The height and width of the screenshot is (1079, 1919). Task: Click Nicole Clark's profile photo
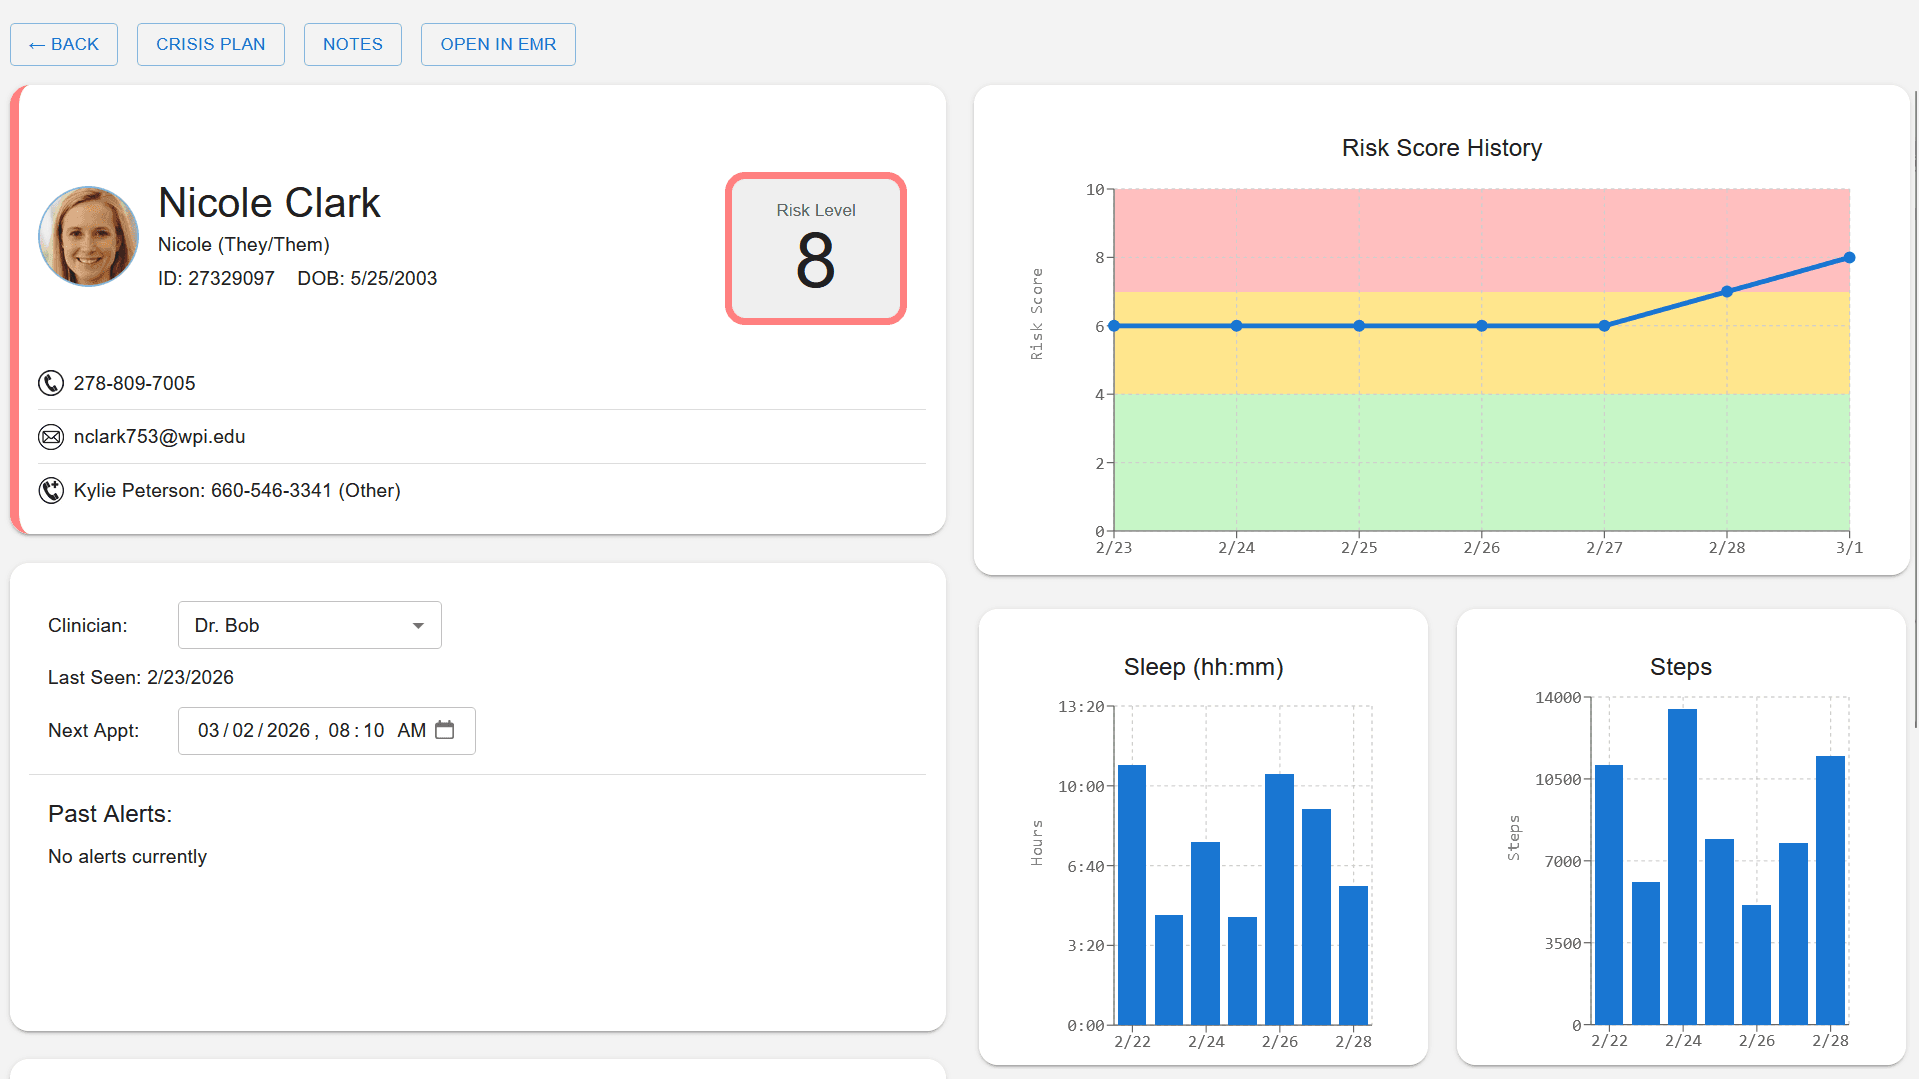pyautogui.click(x=89, y=236)
